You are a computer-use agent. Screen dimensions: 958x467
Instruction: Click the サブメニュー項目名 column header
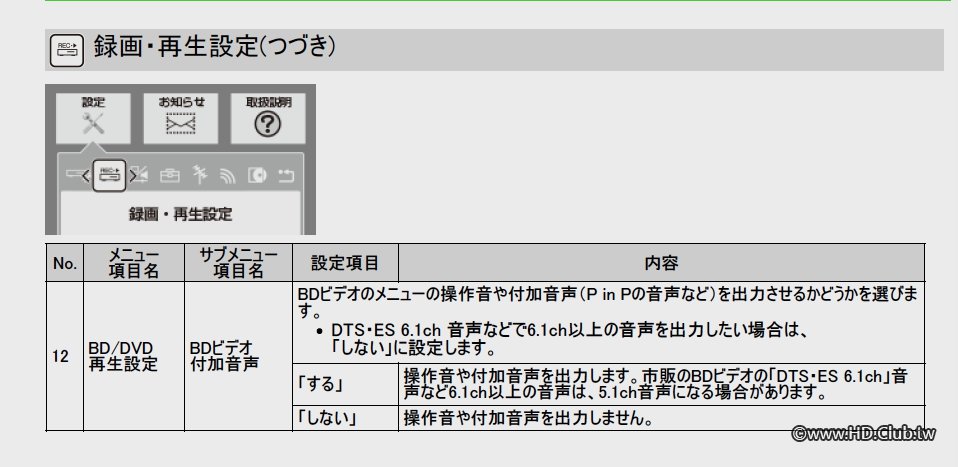pos(238,263)
